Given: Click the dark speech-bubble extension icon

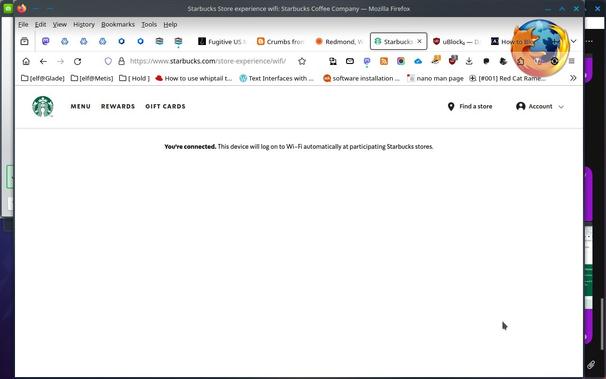Looking at the screenshot, I should pos(486,61).
